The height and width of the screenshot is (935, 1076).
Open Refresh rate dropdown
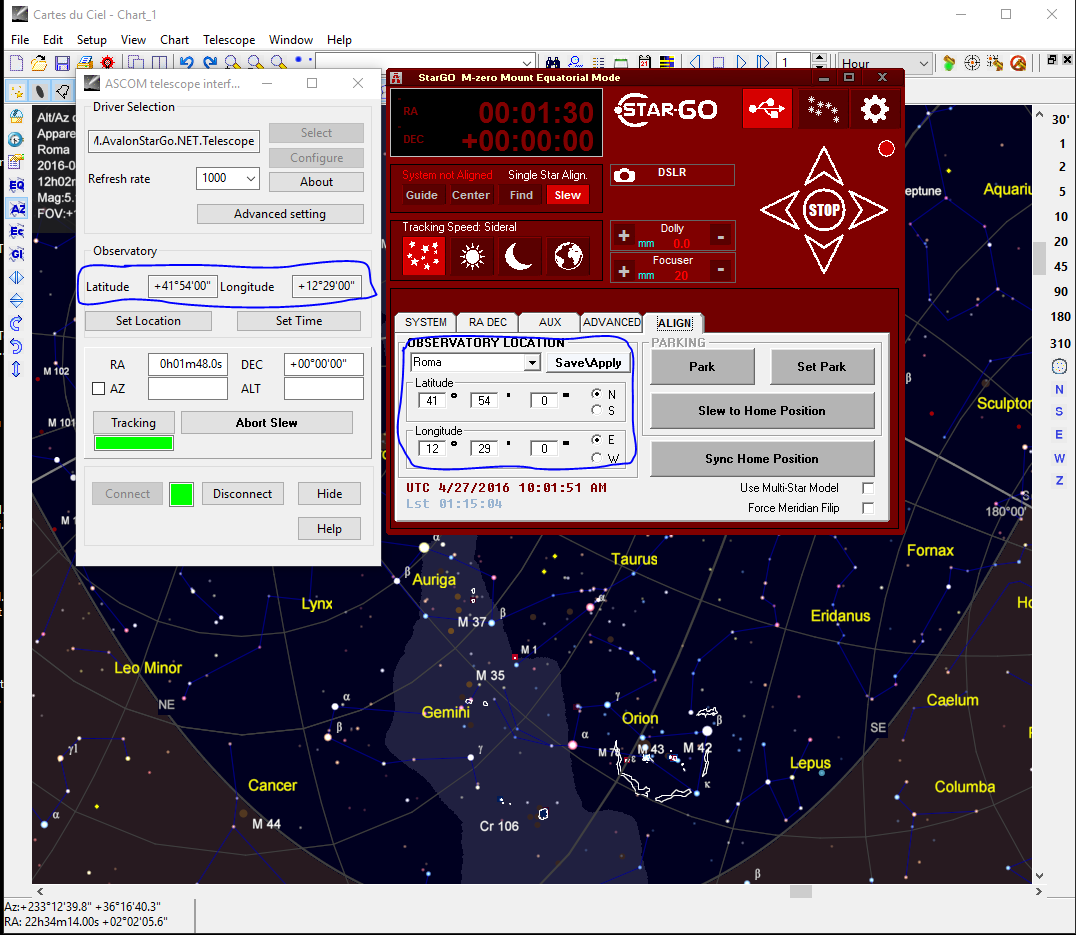tap(251, 178)
